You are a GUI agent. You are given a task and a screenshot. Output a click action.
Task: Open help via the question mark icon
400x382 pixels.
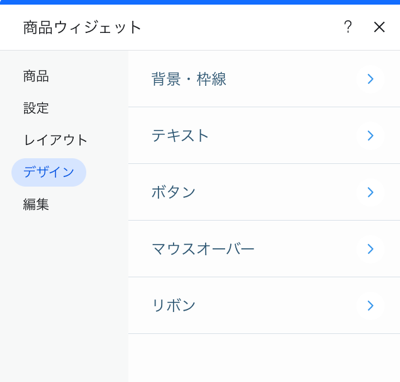point(348,27)
